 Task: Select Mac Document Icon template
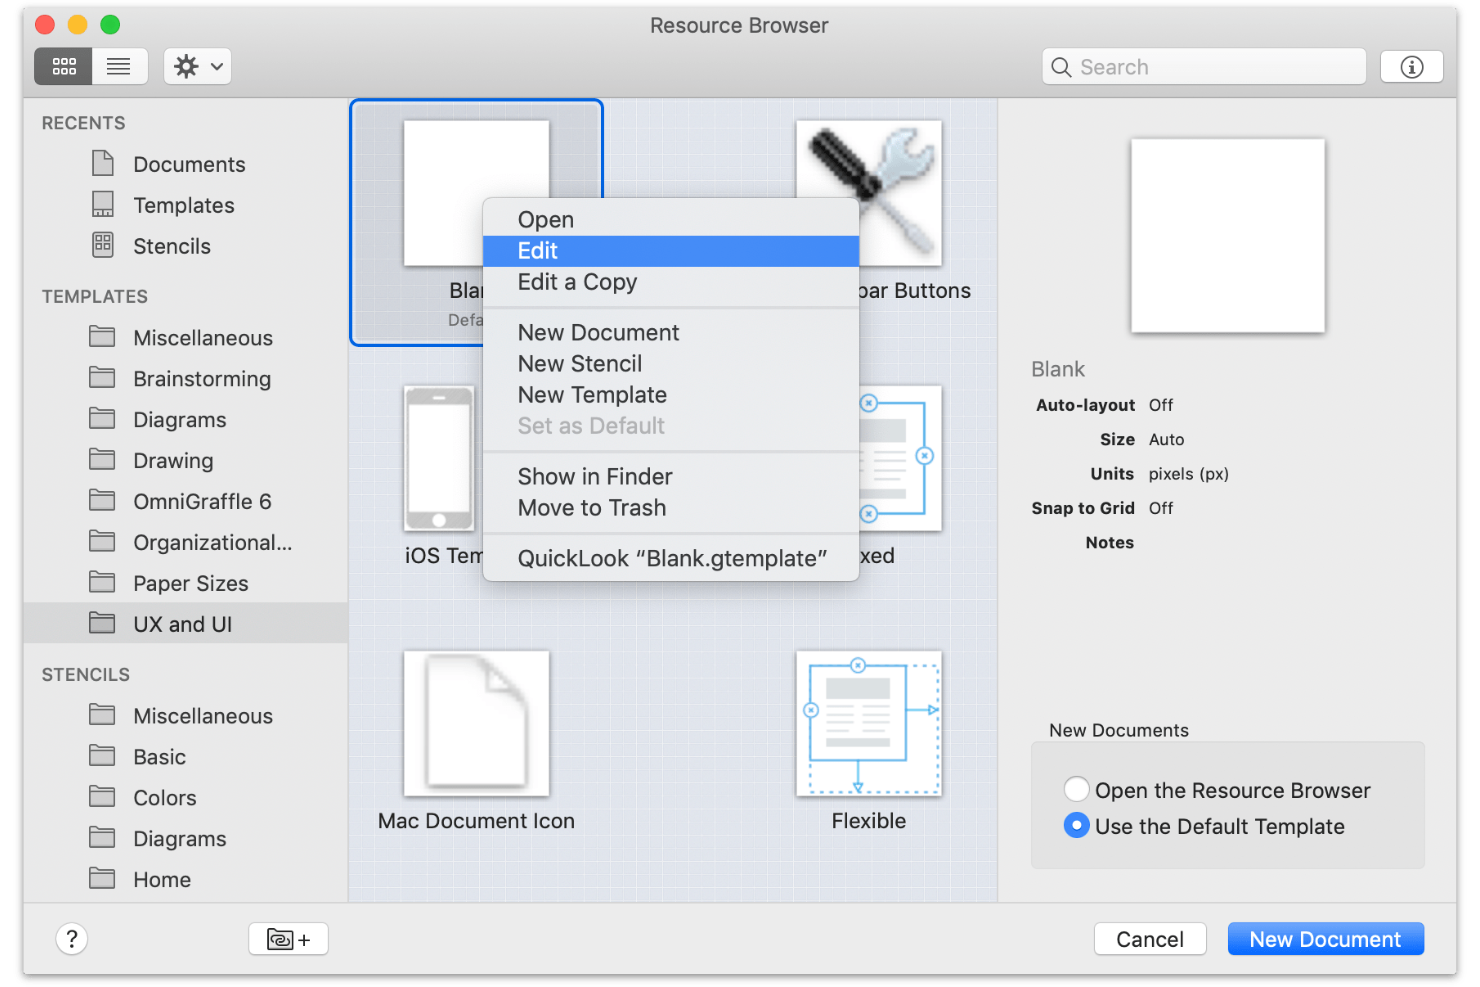pos(476,724)
